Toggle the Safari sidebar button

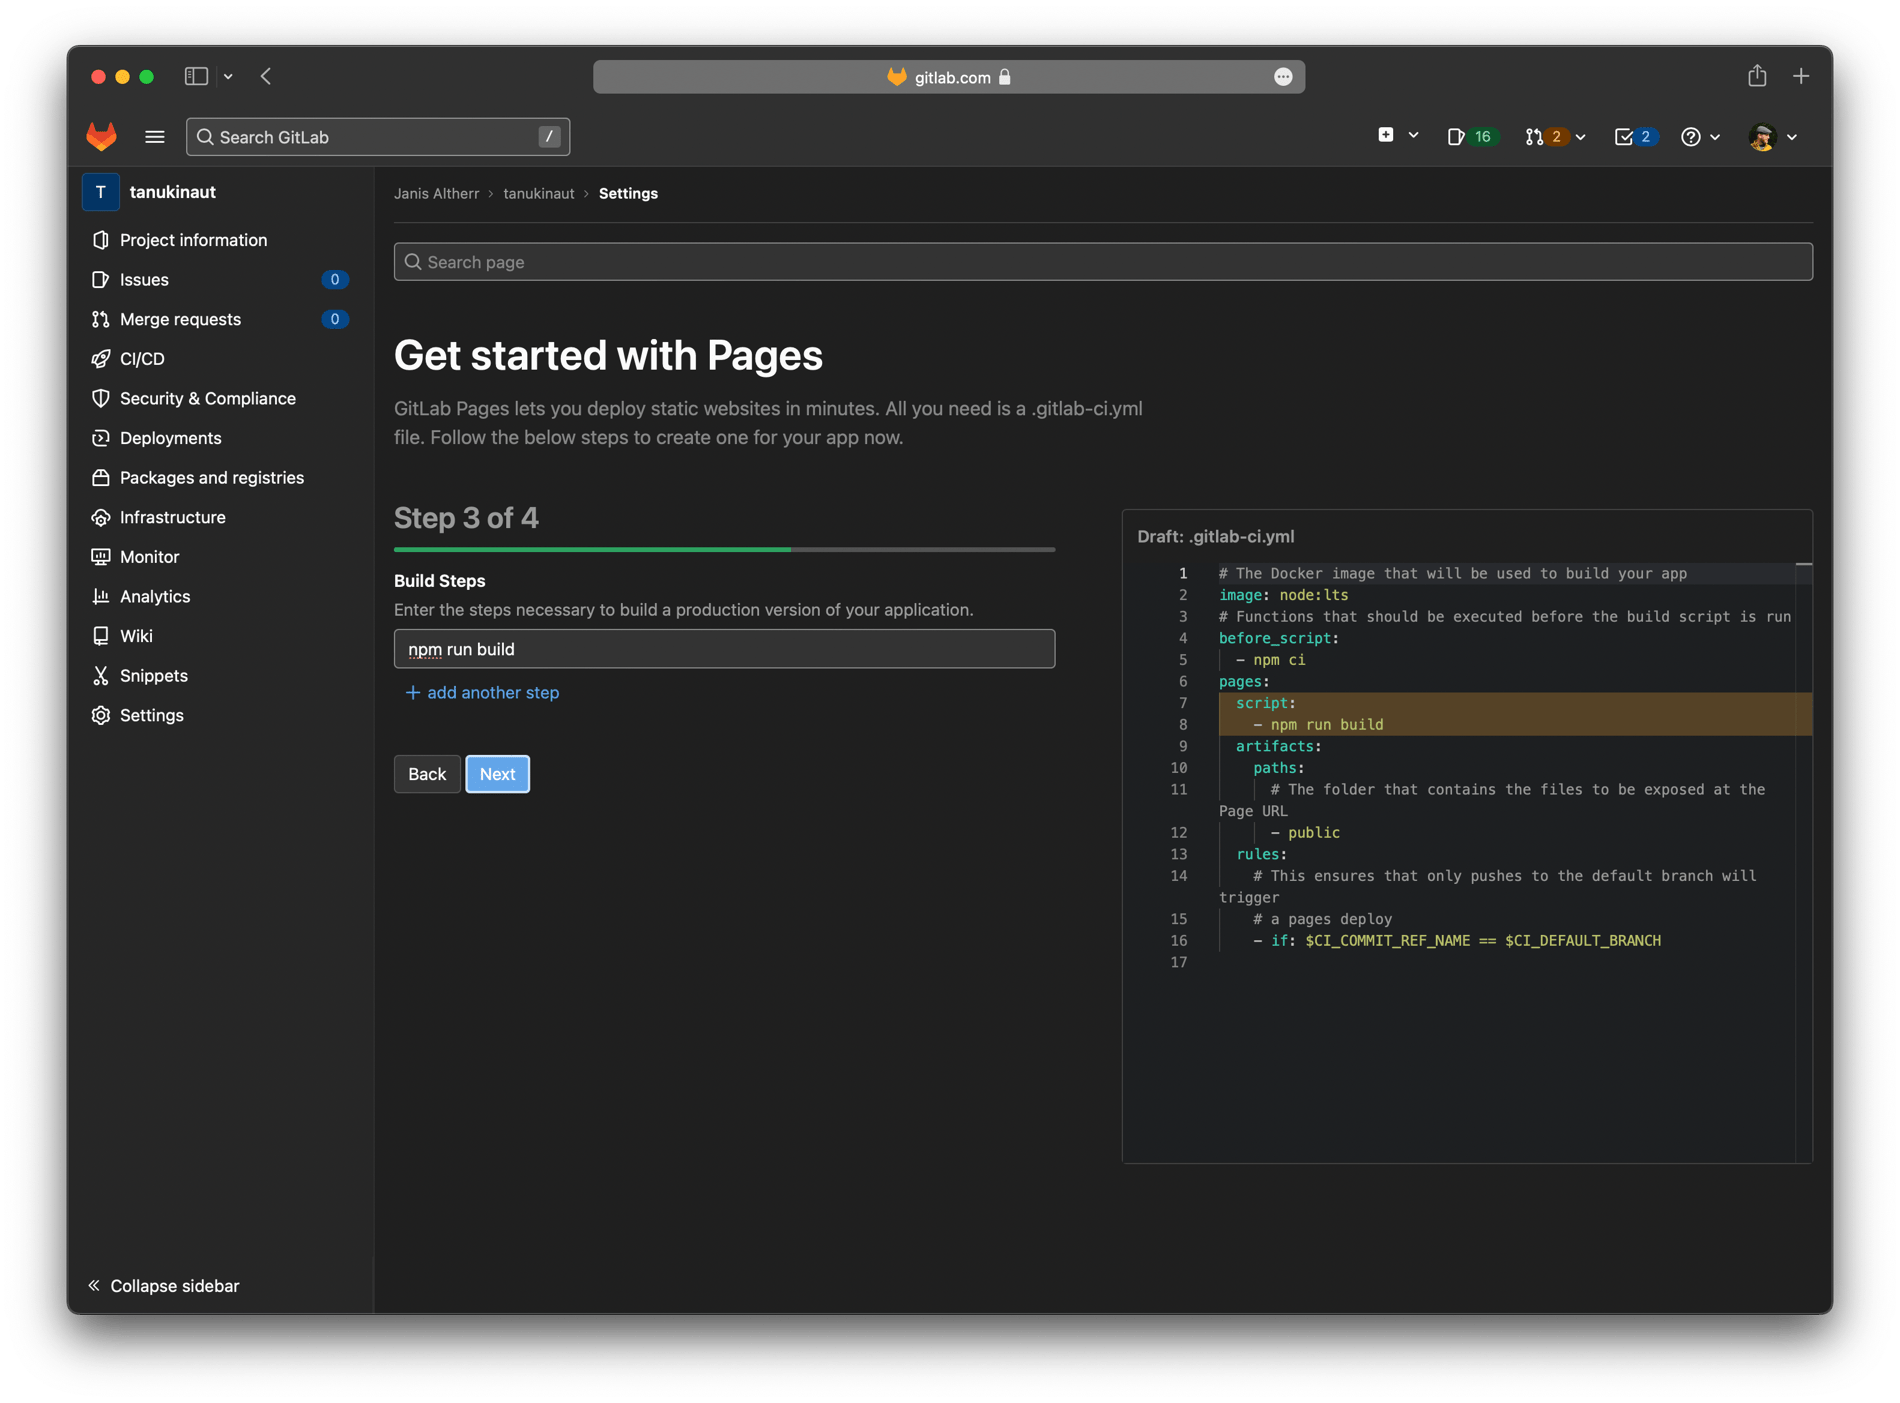coord(196,76)
